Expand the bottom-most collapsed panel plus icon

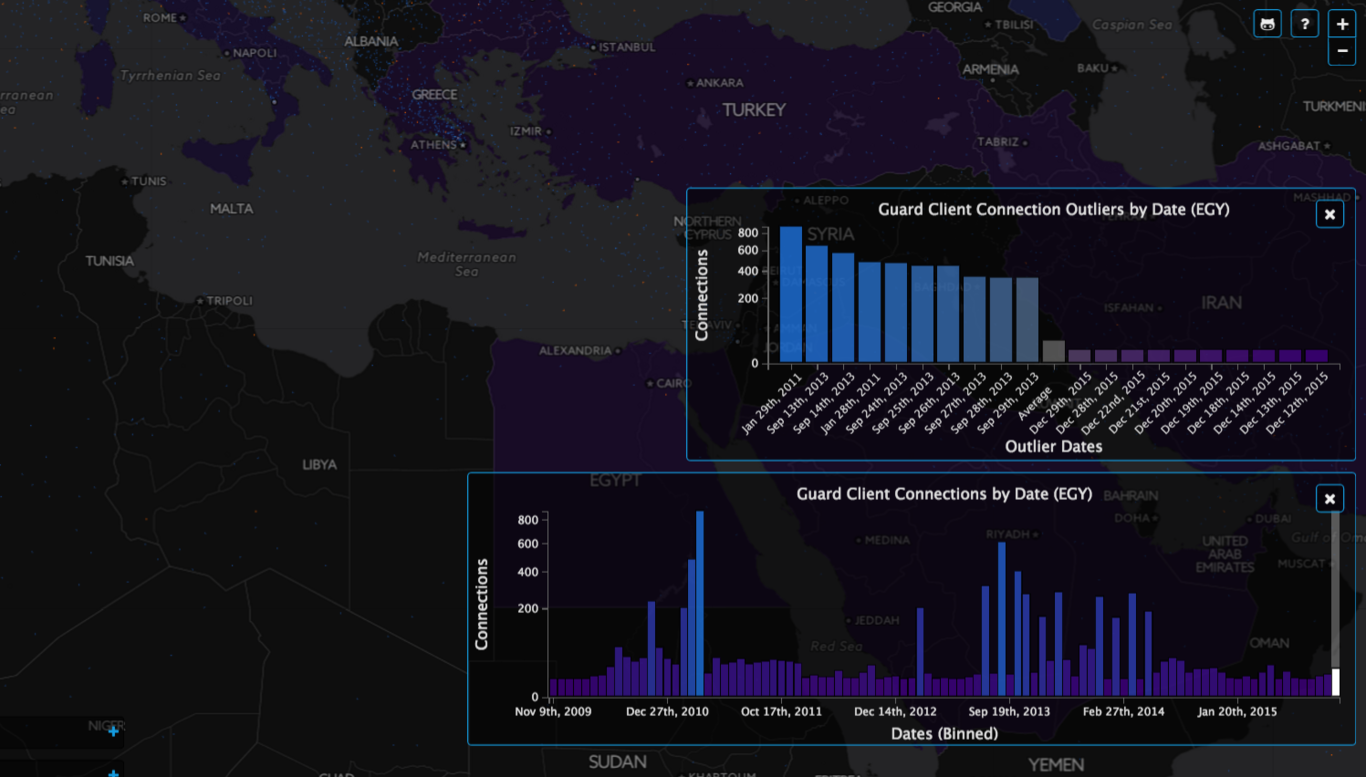coord(113,773)
